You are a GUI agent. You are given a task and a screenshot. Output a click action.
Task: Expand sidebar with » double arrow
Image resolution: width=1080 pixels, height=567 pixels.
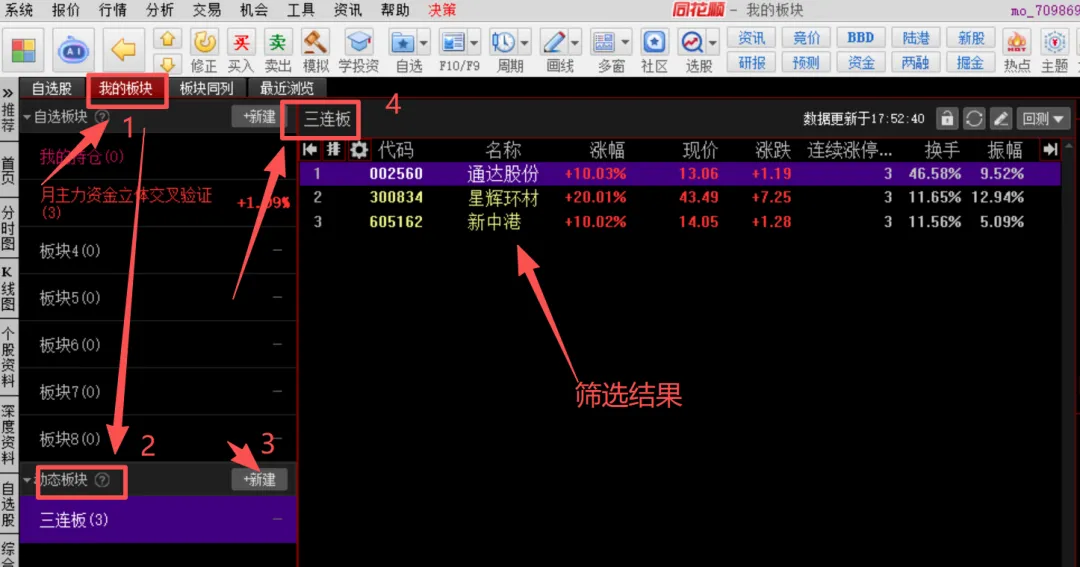[x=8, y=92]
